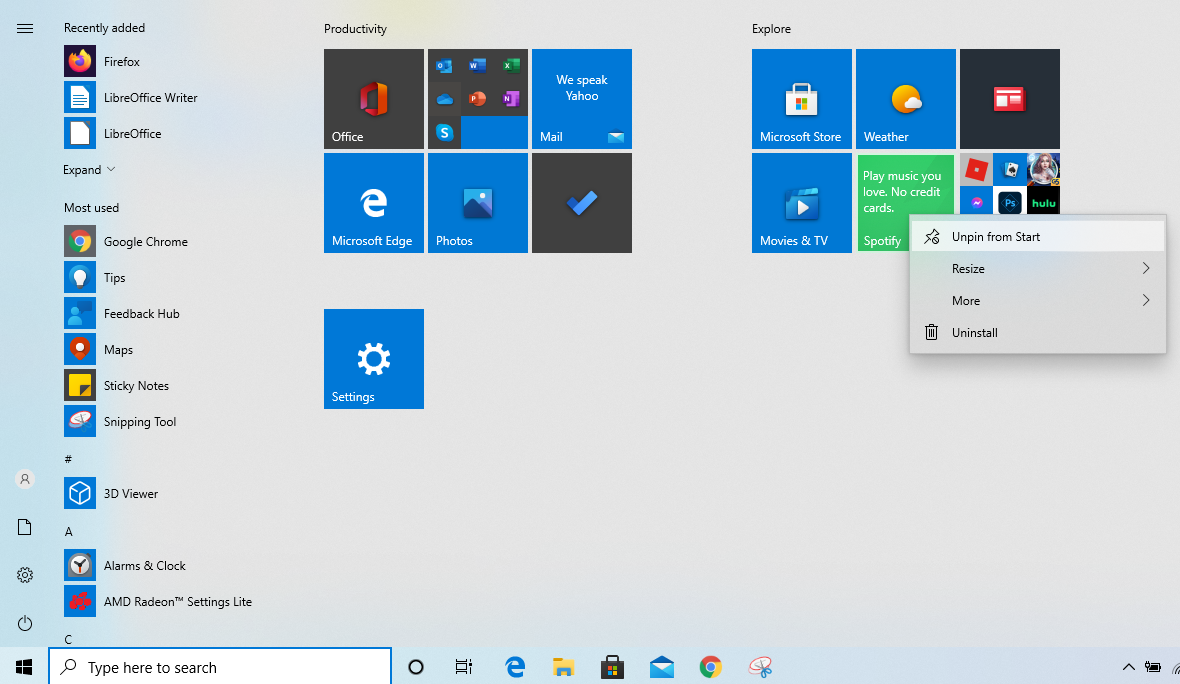The image size is (1180, 684).
Task: Click the Outlook icon in Office folder tile
Action: [445, 66]
